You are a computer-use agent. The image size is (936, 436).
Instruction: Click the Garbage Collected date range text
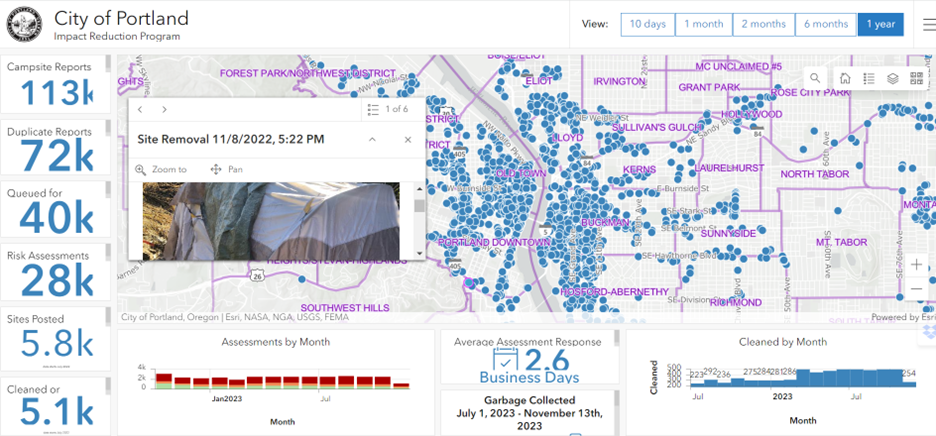click(529, 419)
